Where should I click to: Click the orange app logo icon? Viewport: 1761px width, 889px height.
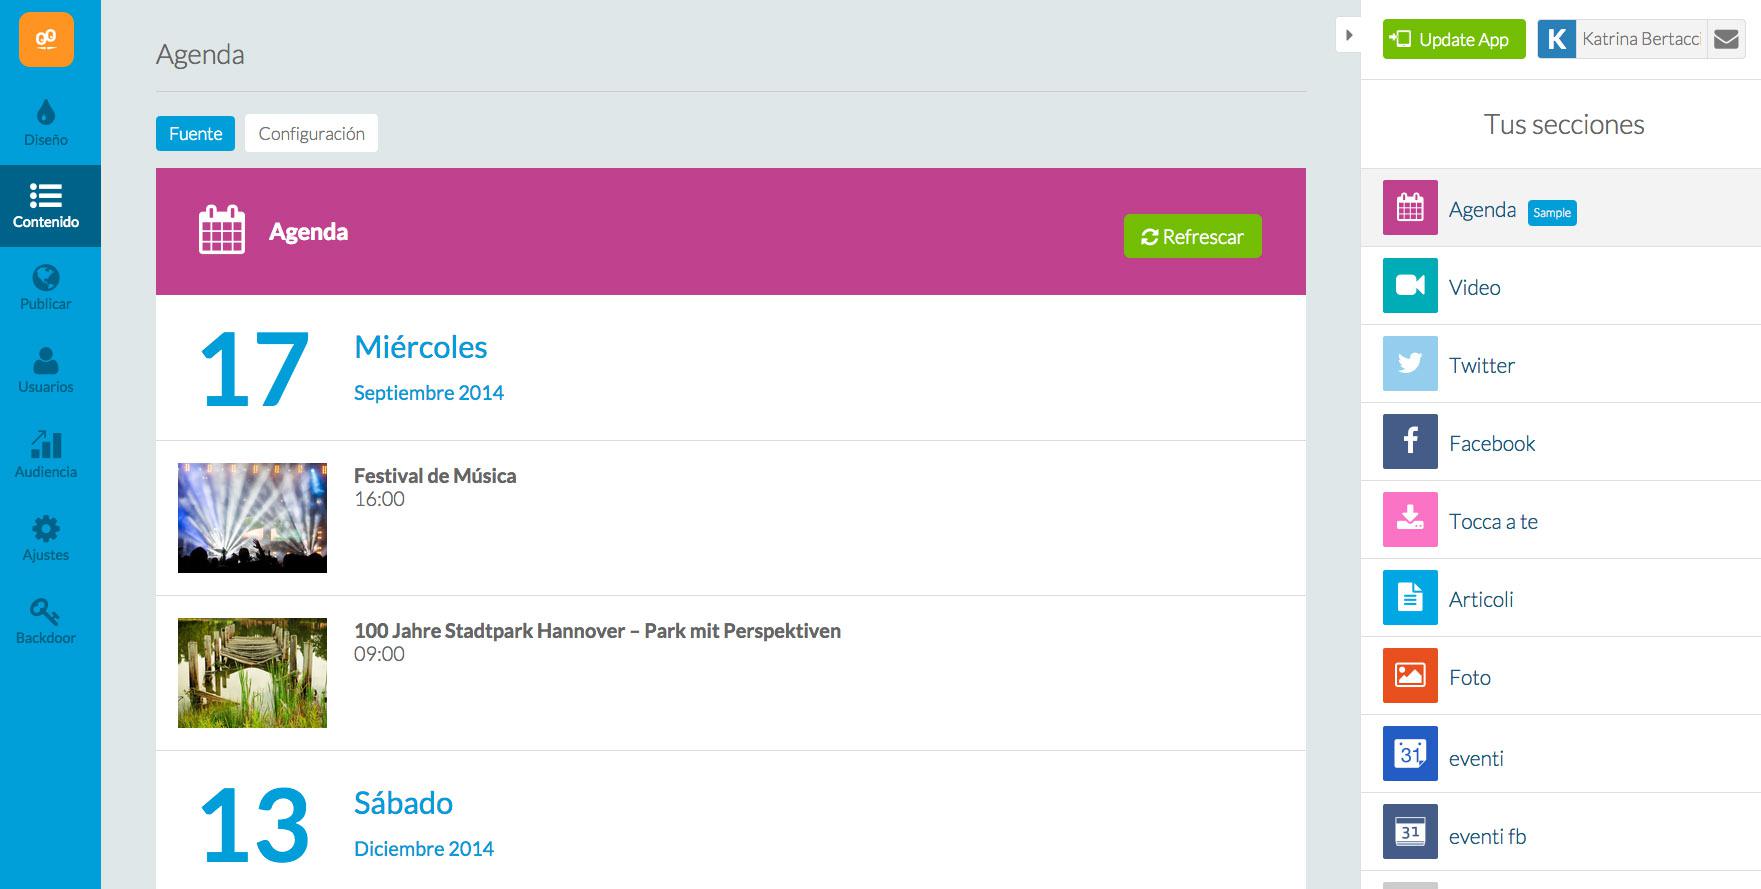click(46, 40)
